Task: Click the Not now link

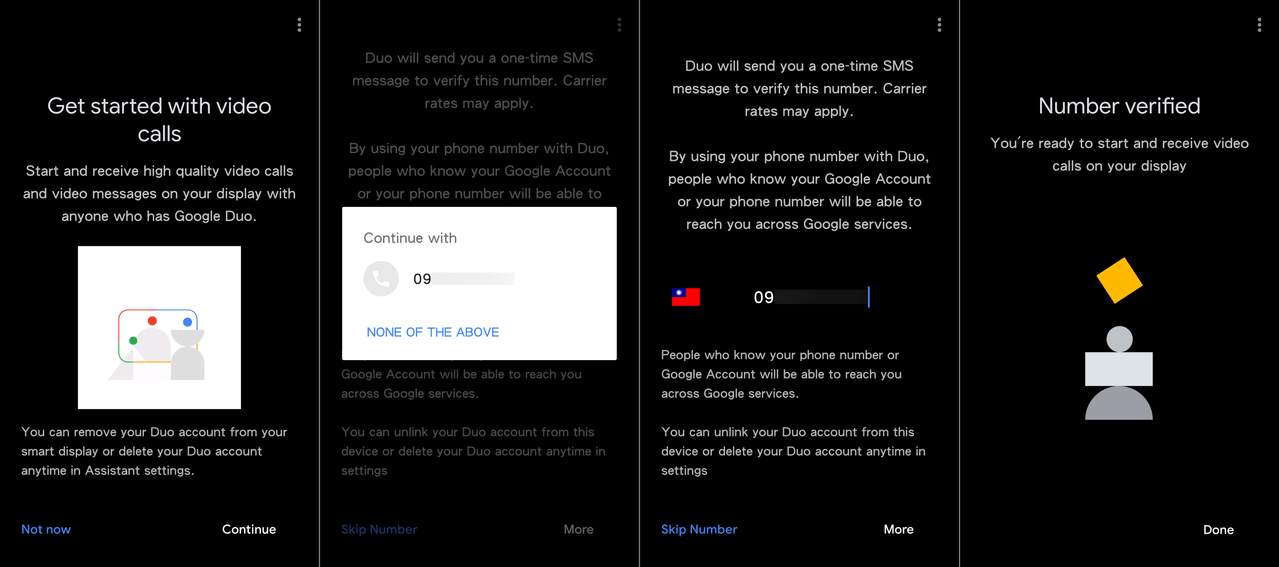Action: pyautogui.click(x=46, y=529)
